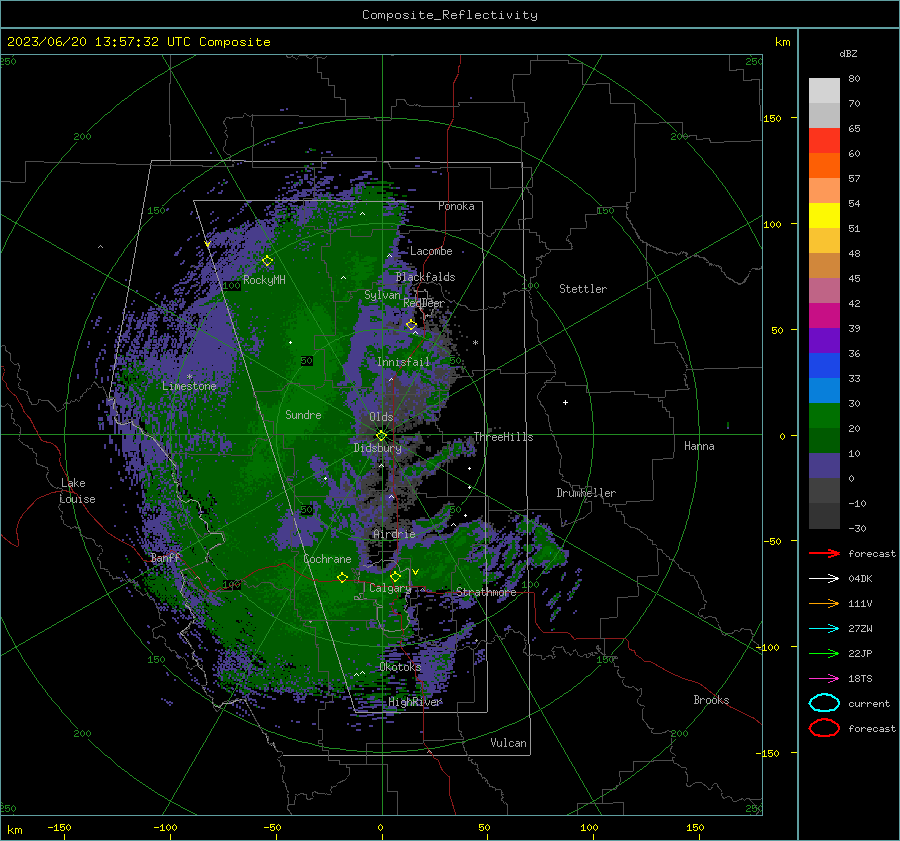900x841 pixels.
Task: Click the Ponoka label
Action: (456, 206)
